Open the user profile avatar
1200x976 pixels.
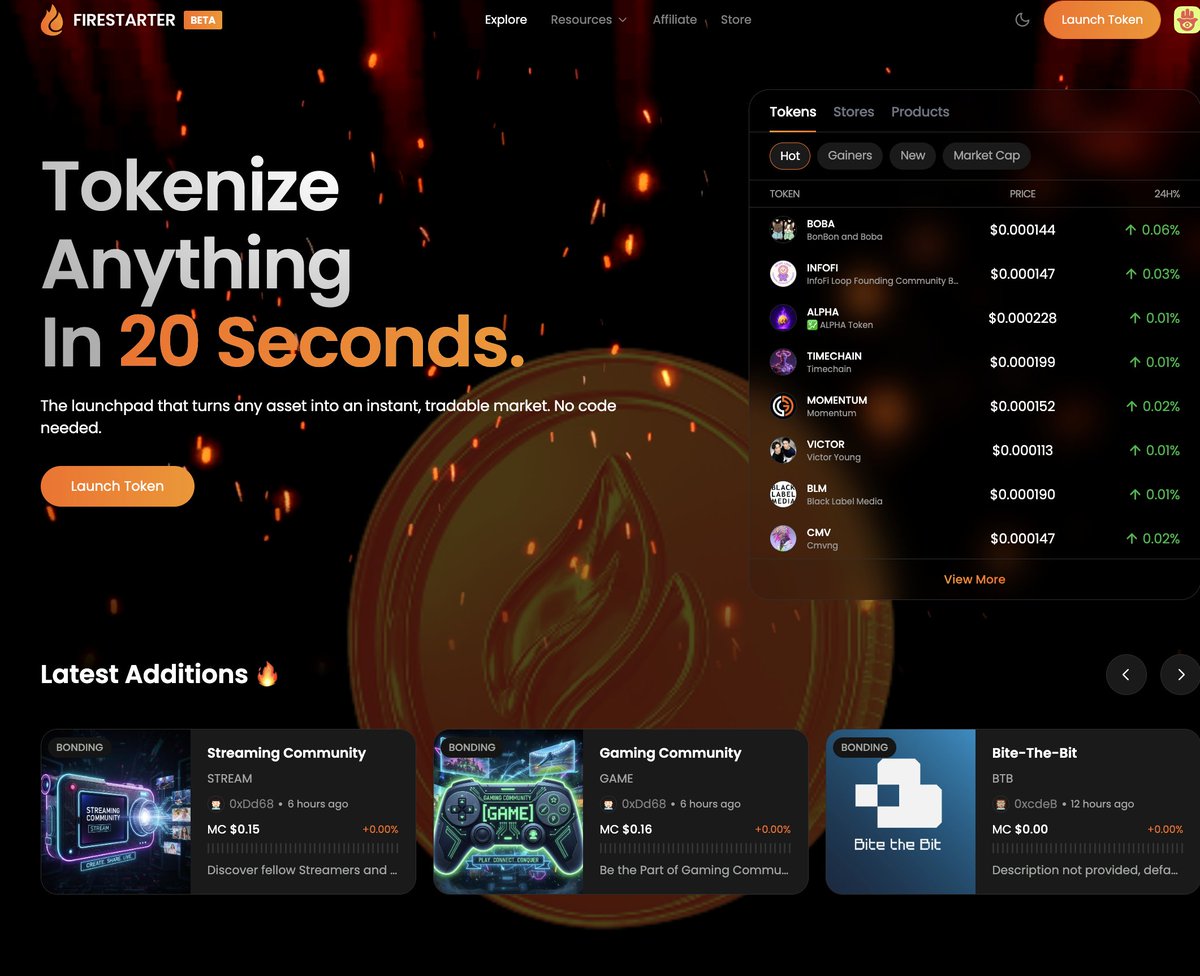[1186, 20]
